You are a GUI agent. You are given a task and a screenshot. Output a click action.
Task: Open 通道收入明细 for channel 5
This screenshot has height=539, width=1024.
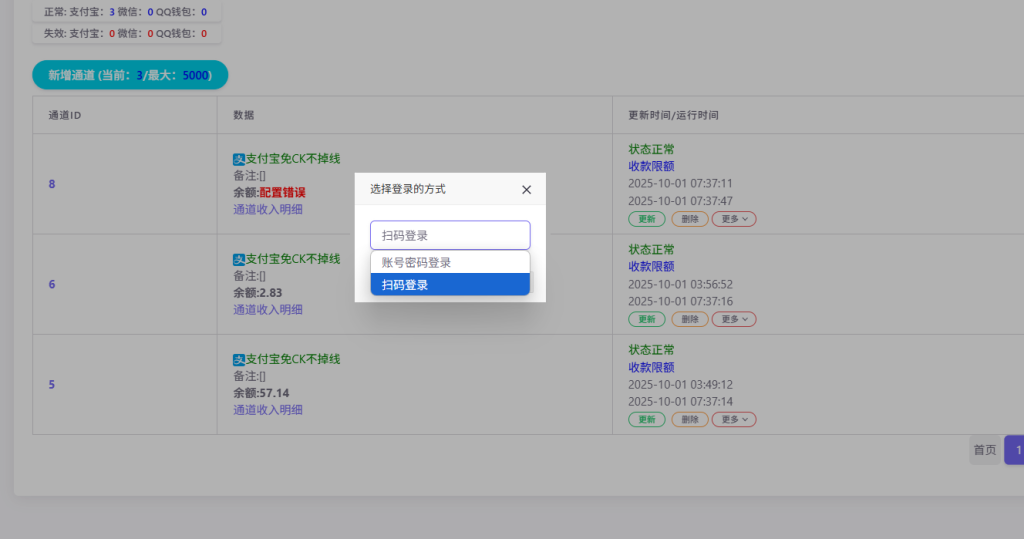pos(268,409)
